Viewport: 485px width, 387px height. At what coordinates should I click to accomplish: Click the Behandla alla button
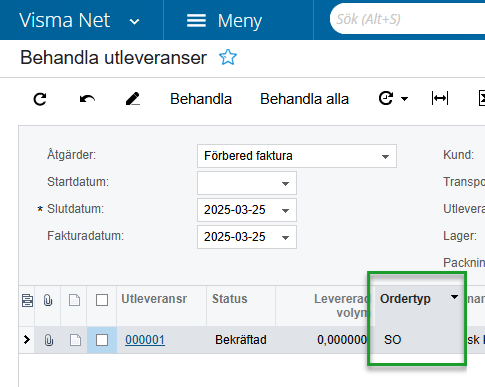click(x=304, y=99)
